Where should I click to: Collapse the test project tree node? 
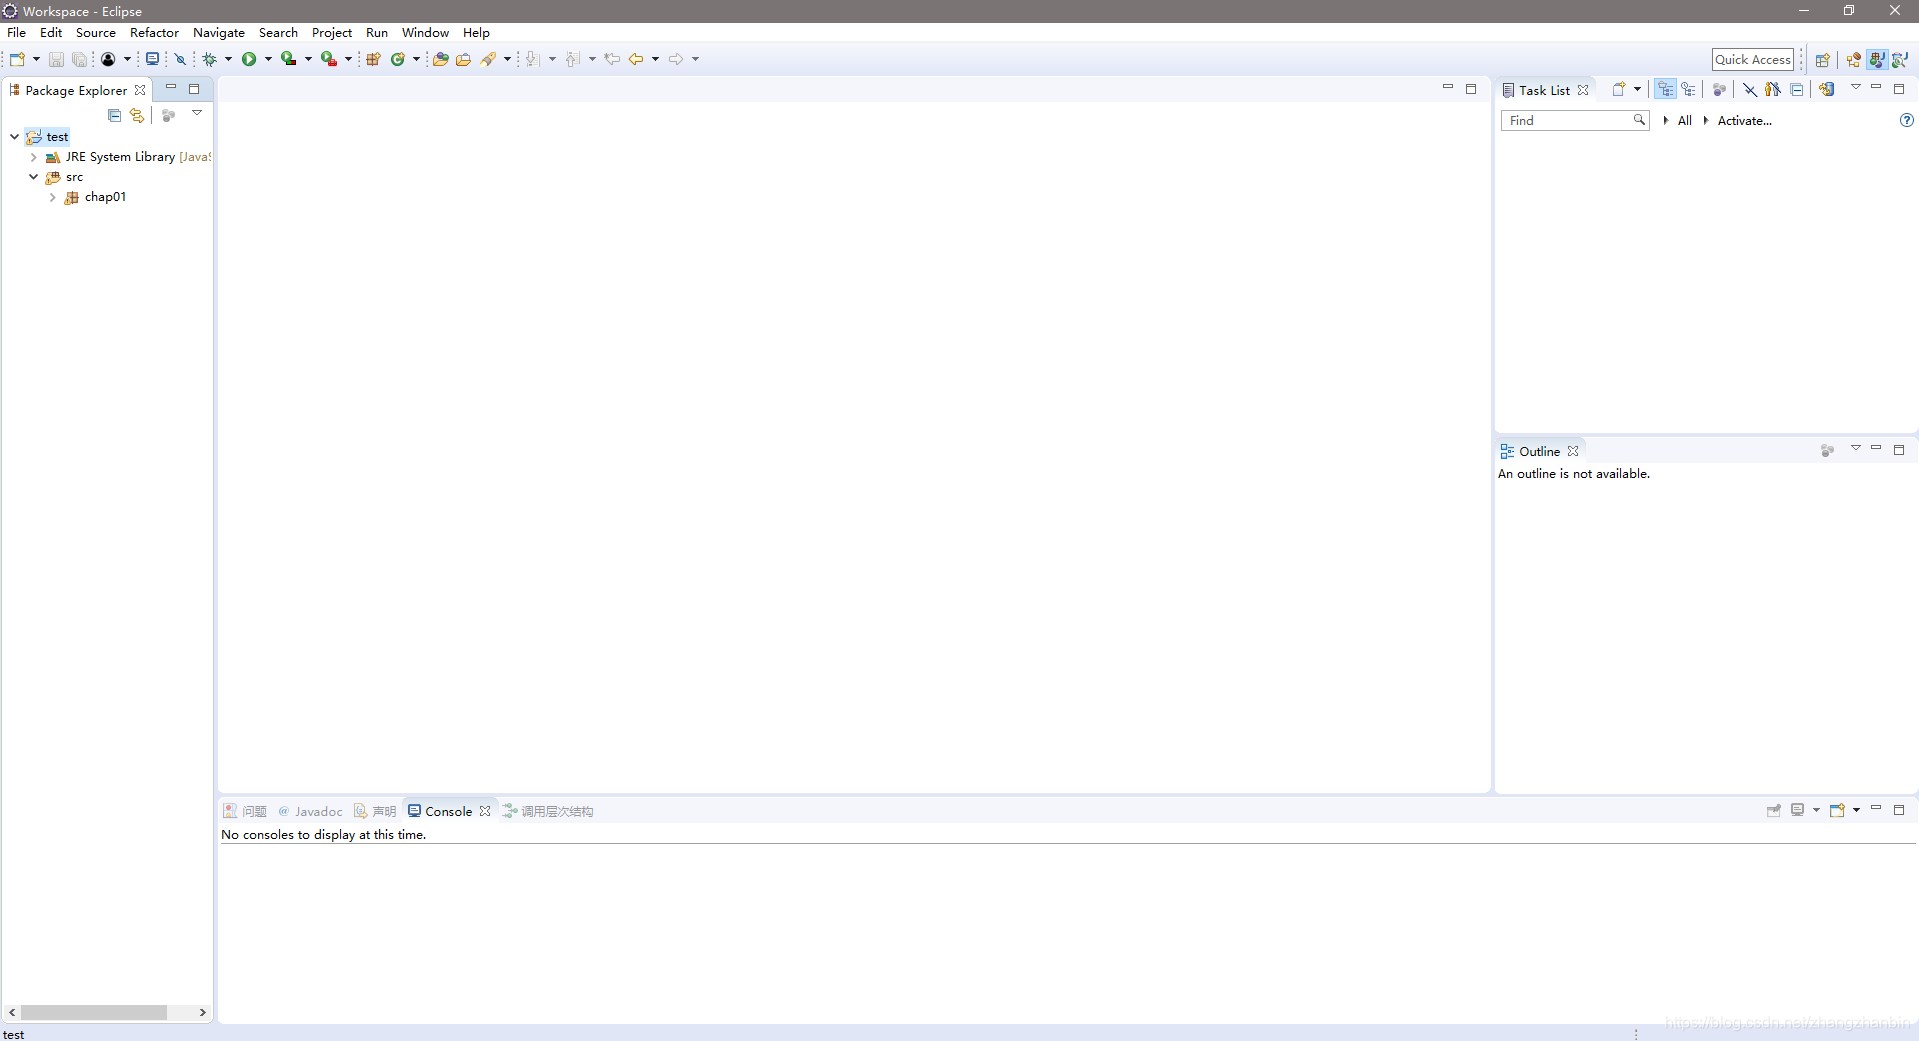14,137
